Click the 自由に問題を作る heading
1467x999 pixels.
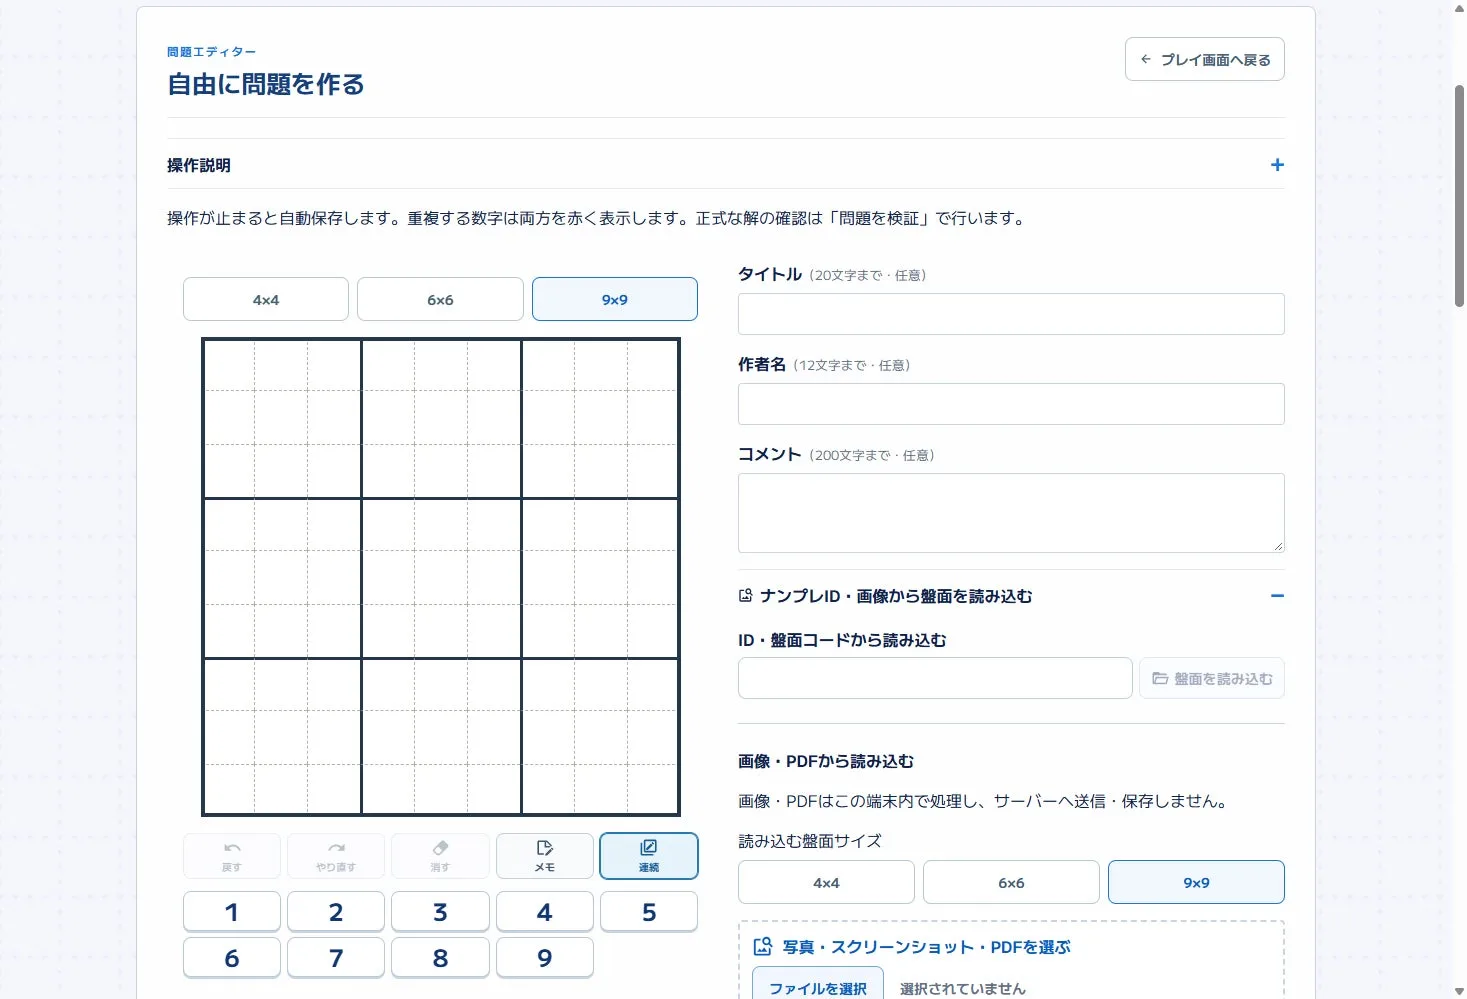(266, 84)
